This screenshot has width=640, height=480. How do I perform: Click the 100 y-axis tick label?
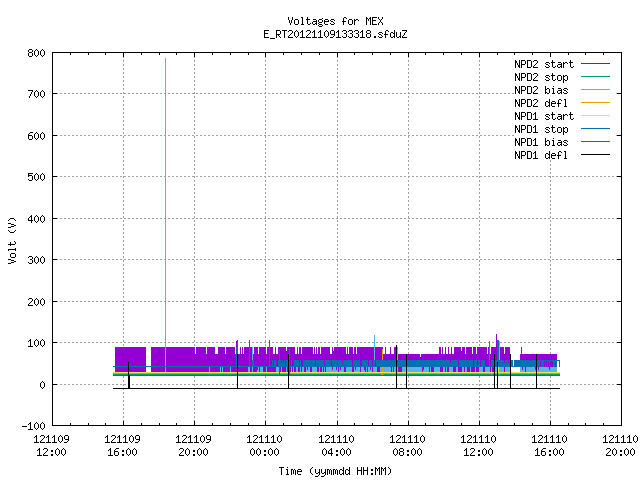tap(36, 343)
